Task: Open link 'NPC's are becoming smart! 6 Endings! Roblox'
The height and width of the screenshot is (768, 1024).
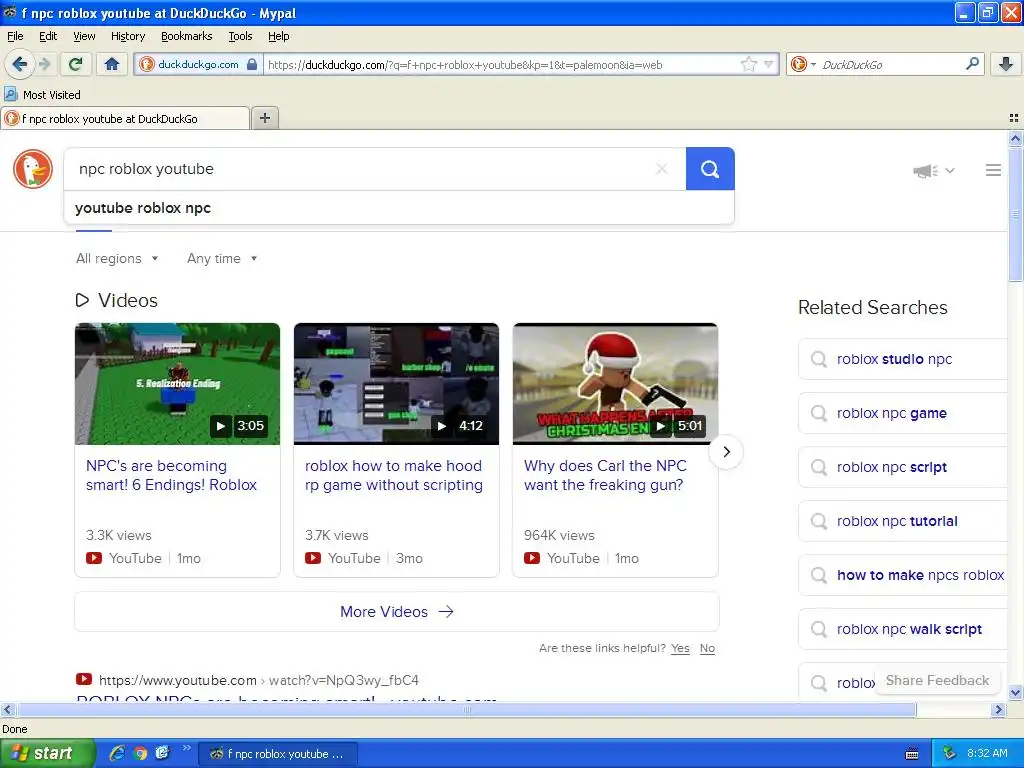Action: (171, 475)
